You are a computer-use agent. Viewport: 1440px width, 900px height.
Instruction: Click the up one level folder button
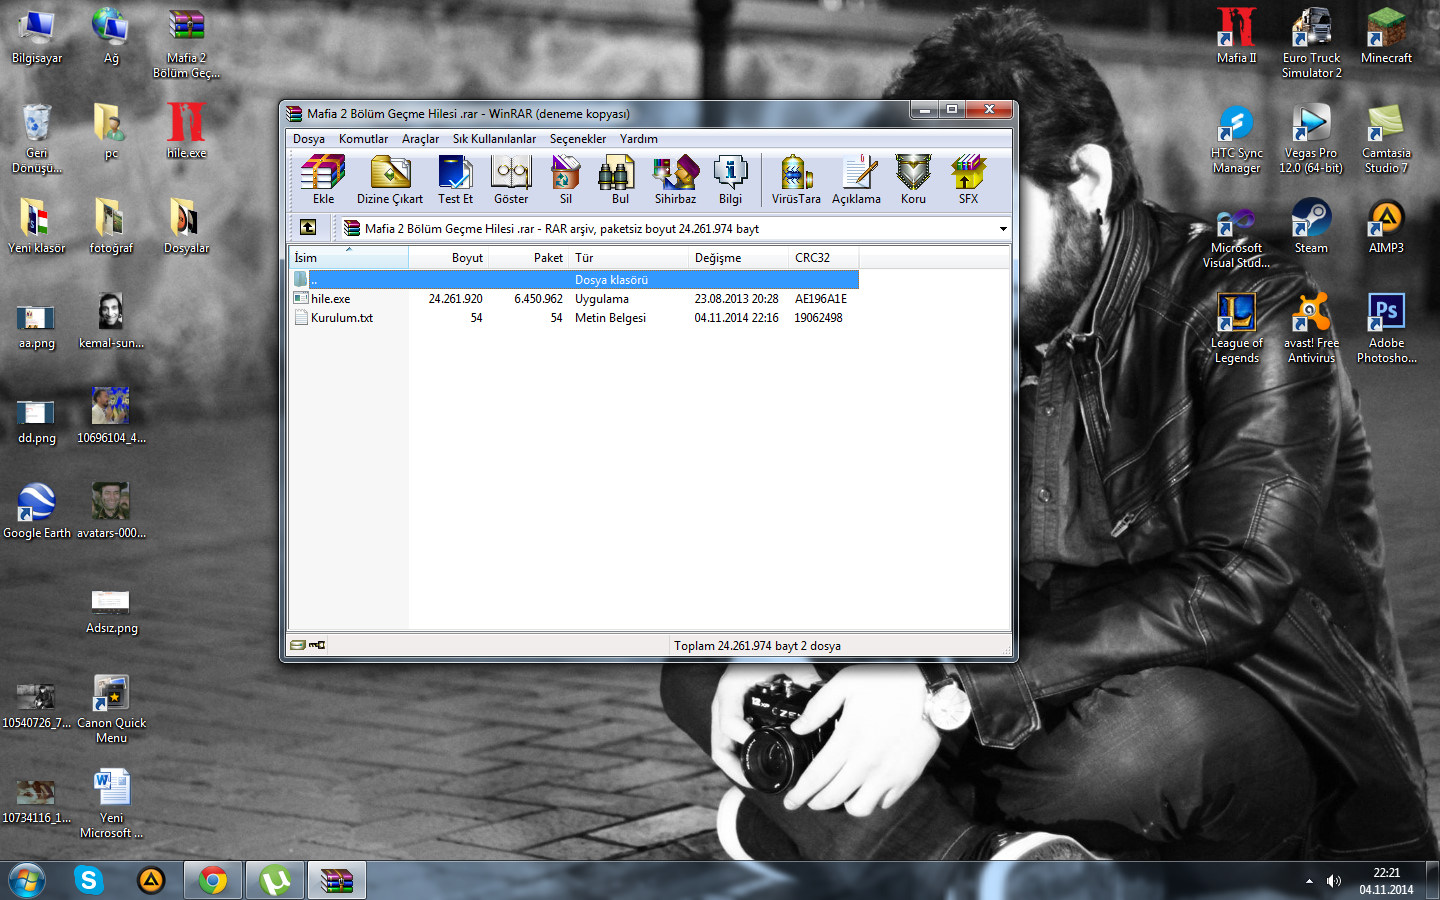(308, 228)
